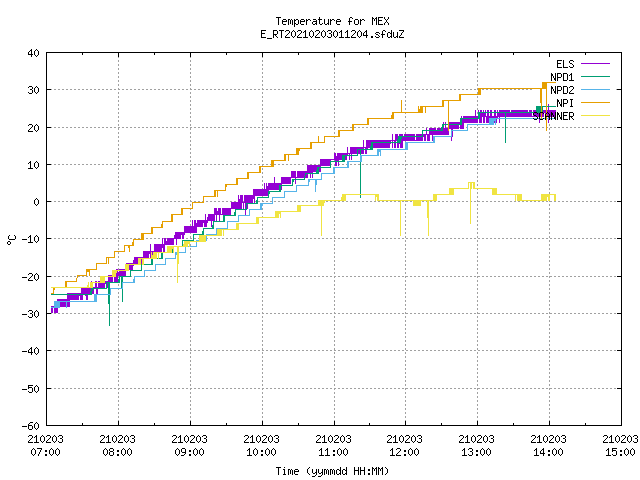Click the x-axis tick label 15:00
Image resolution: width=640 pixels, height=480 pixels.
[620, 452]
